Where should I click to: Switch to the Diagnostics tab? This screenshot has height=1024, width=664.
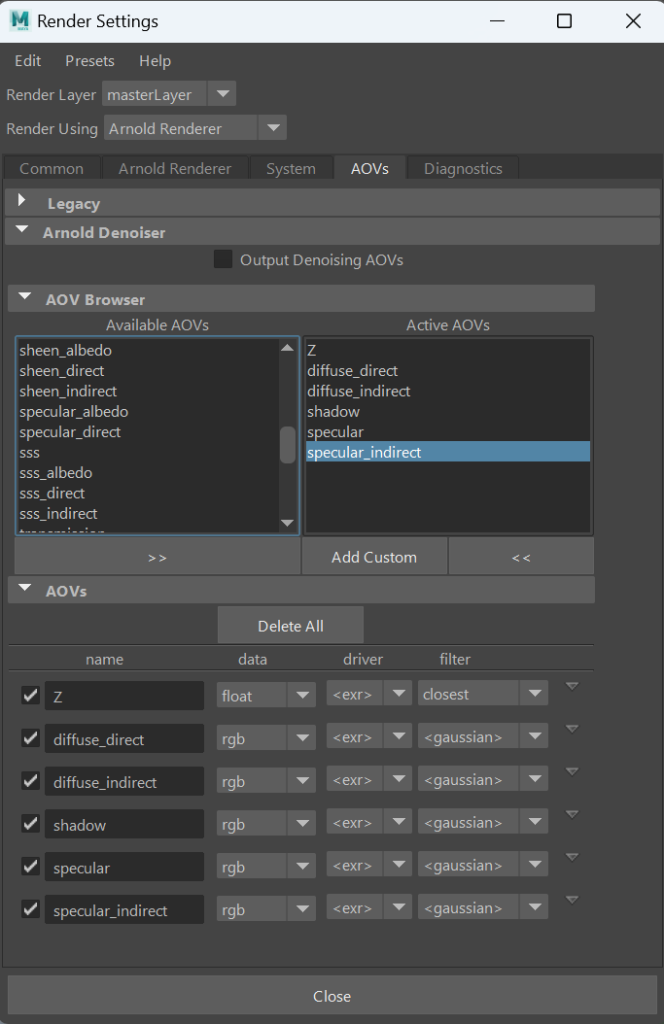(x=463, y=168)
